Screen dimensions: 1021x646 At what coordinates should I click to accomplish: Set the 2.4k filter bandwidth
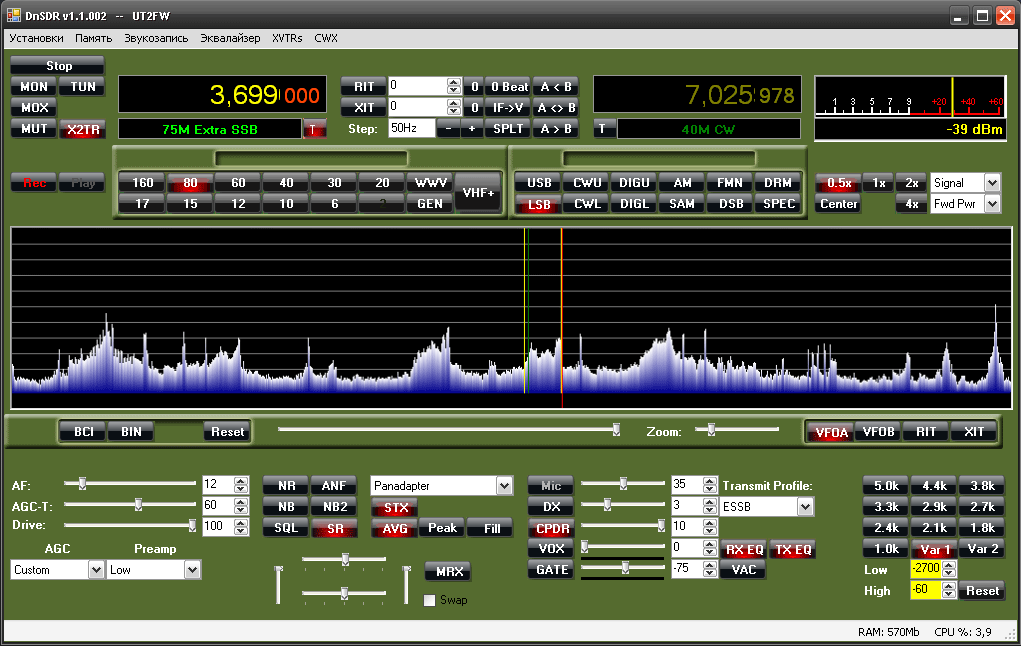pyautogui.click(x=886, y=527)
